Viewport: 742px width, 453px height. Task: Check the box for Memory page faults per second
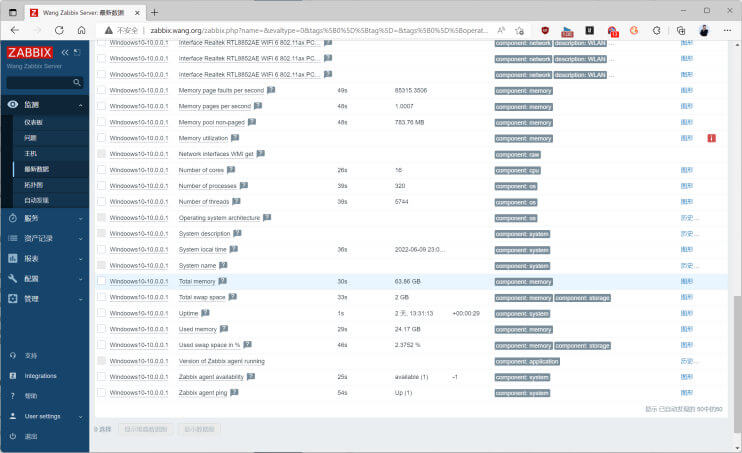point(101,90)
